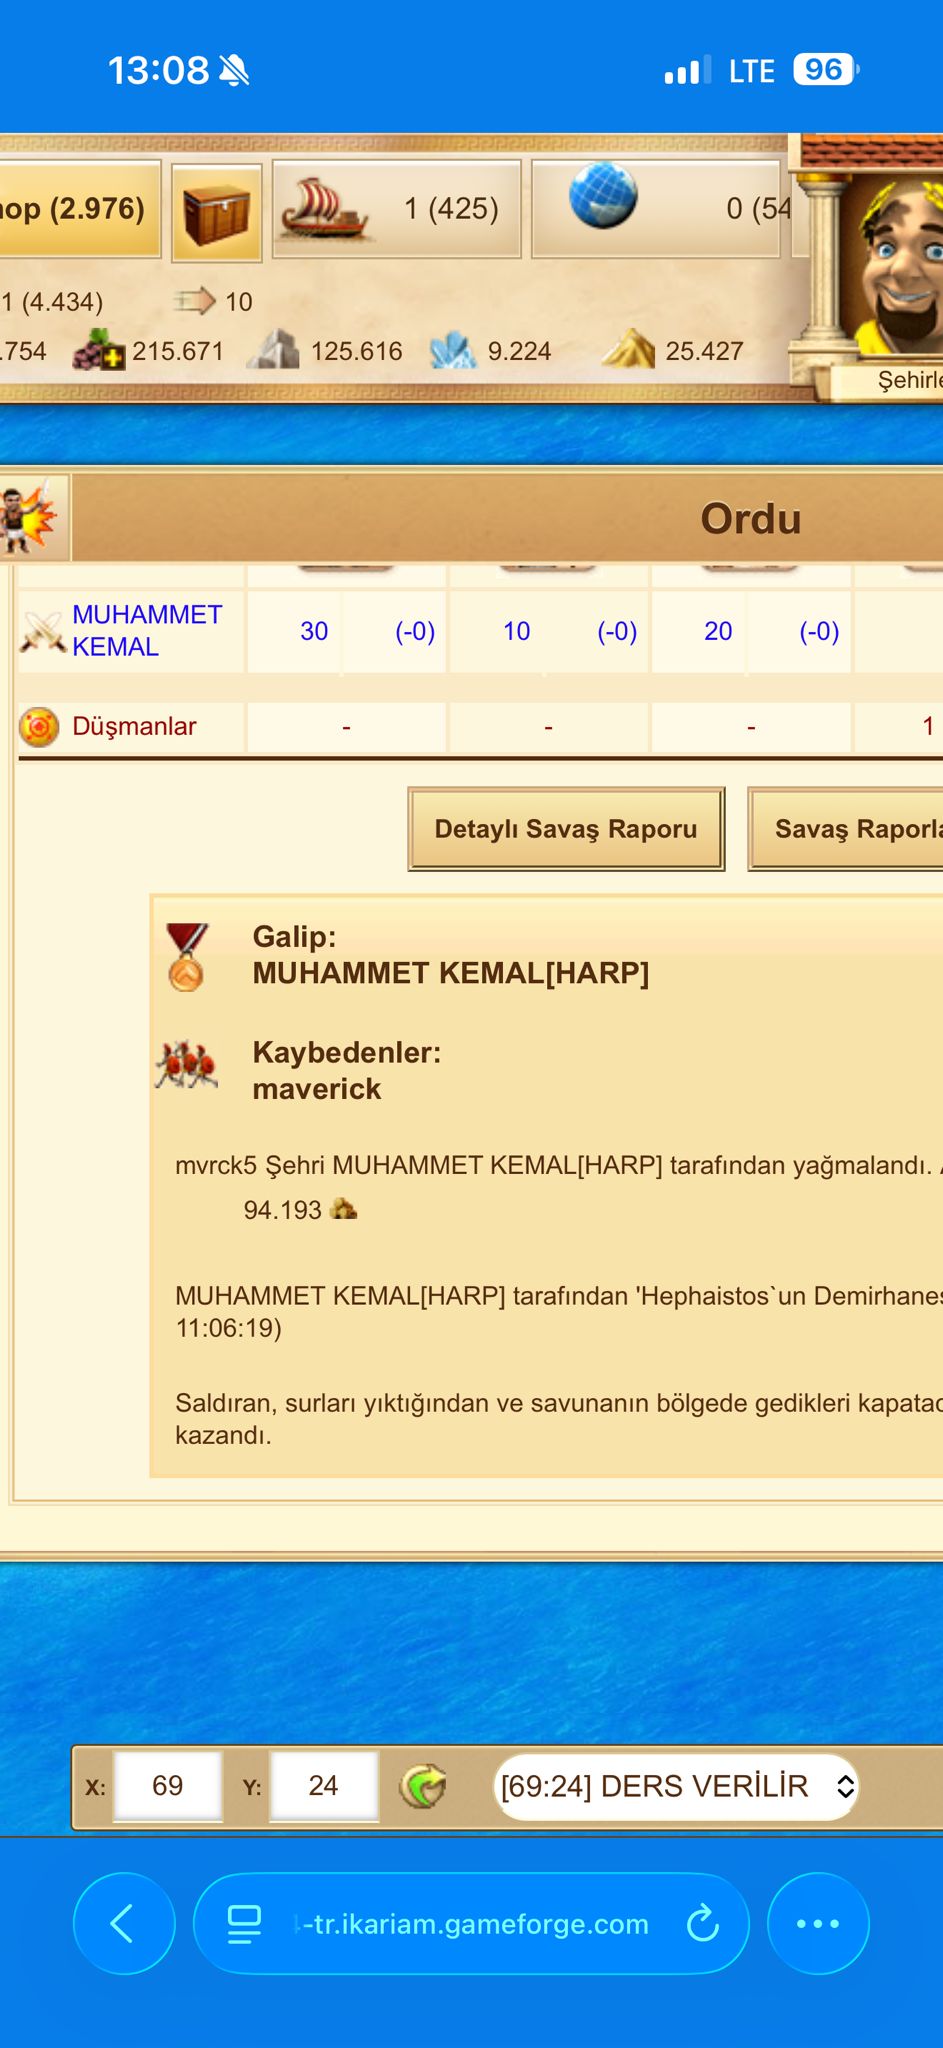Click the sulfur amount 25.427
The width and height of the screenshot is (943, 2048).
[x=705, y=351]
